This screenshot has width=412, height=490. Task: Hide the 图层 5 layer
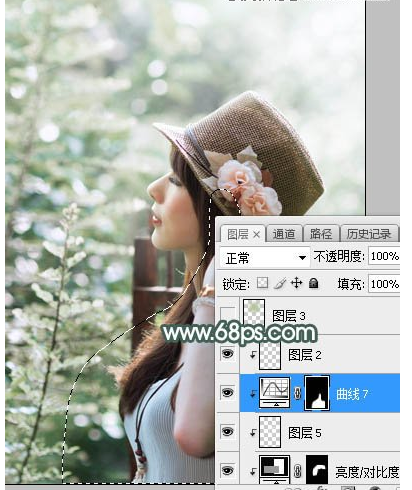pyautogui.click(x=228, y=432)
